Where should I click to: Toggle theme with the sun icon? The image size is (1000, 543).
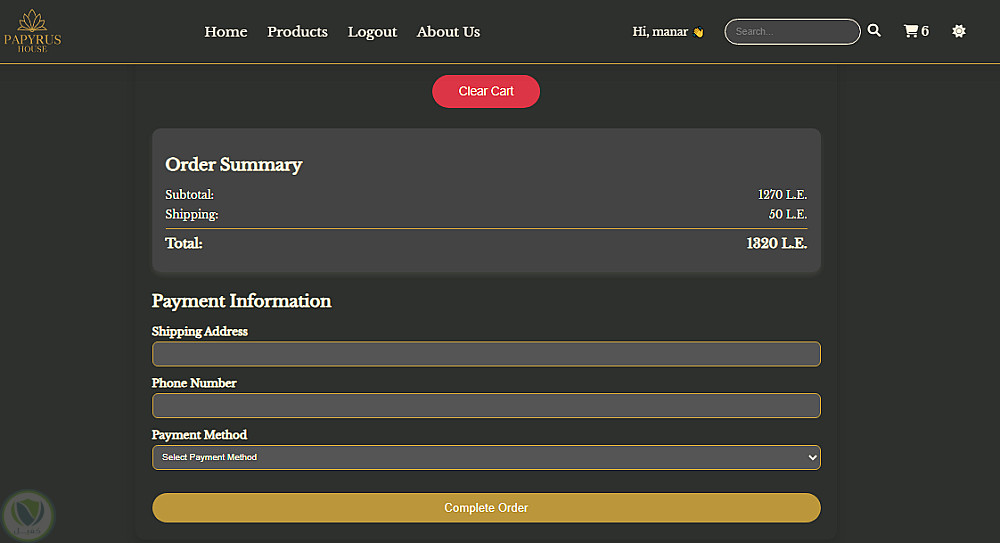[x=959, y=31]
